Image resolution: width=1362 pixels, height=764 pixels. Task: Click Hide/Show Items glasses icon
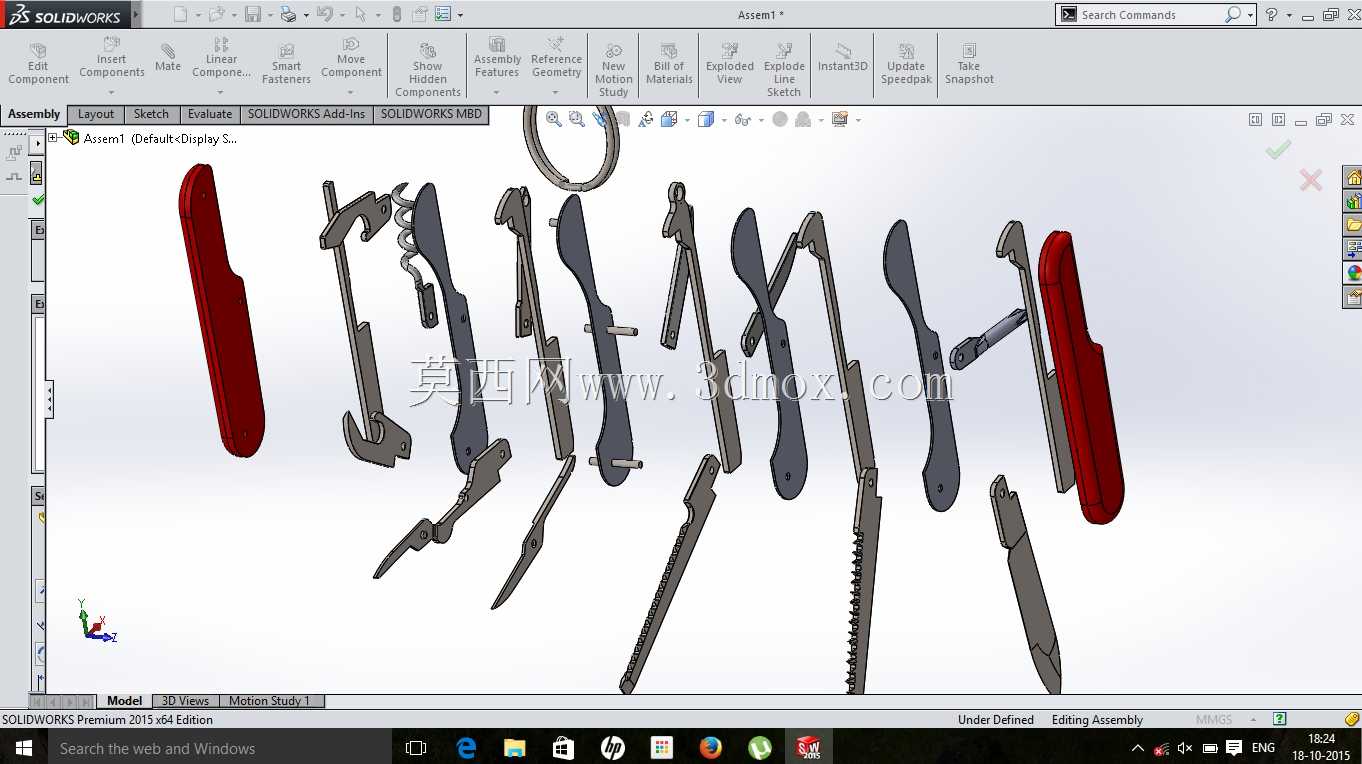click(742, 119)
